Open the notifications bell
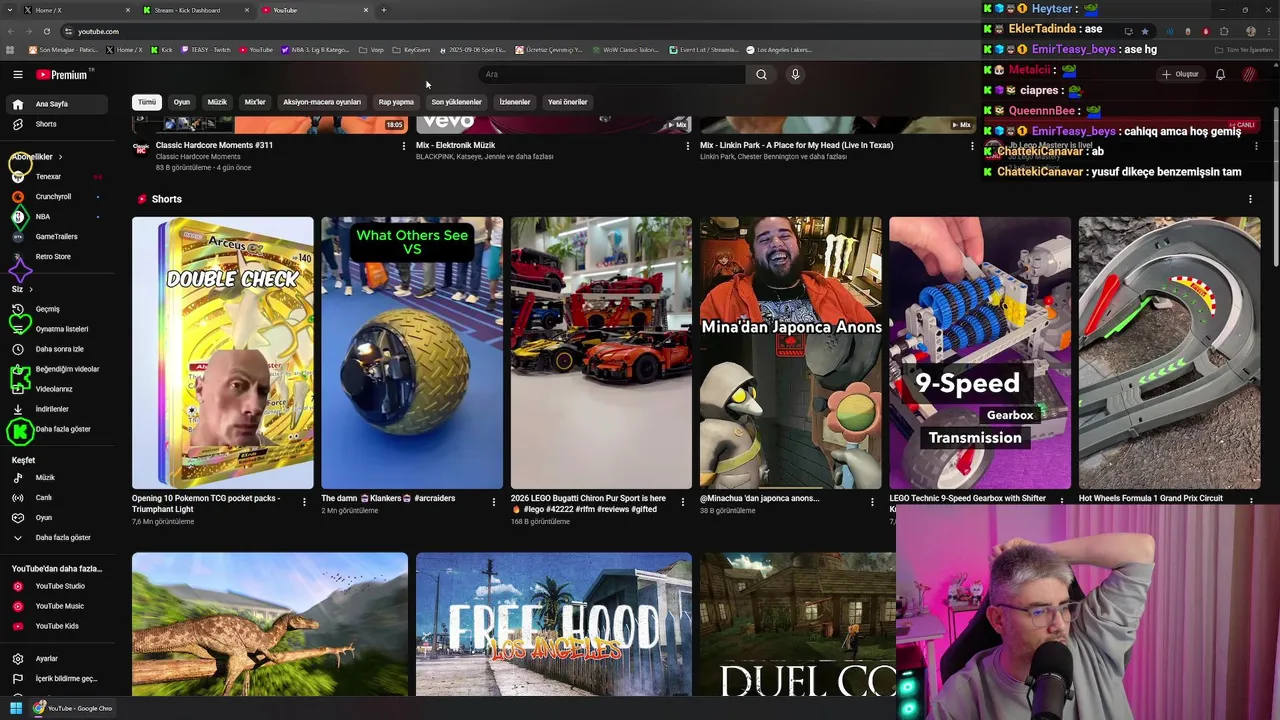Image resolution: width=1280 pixels, height=720 pixels. pos(1220,74)
